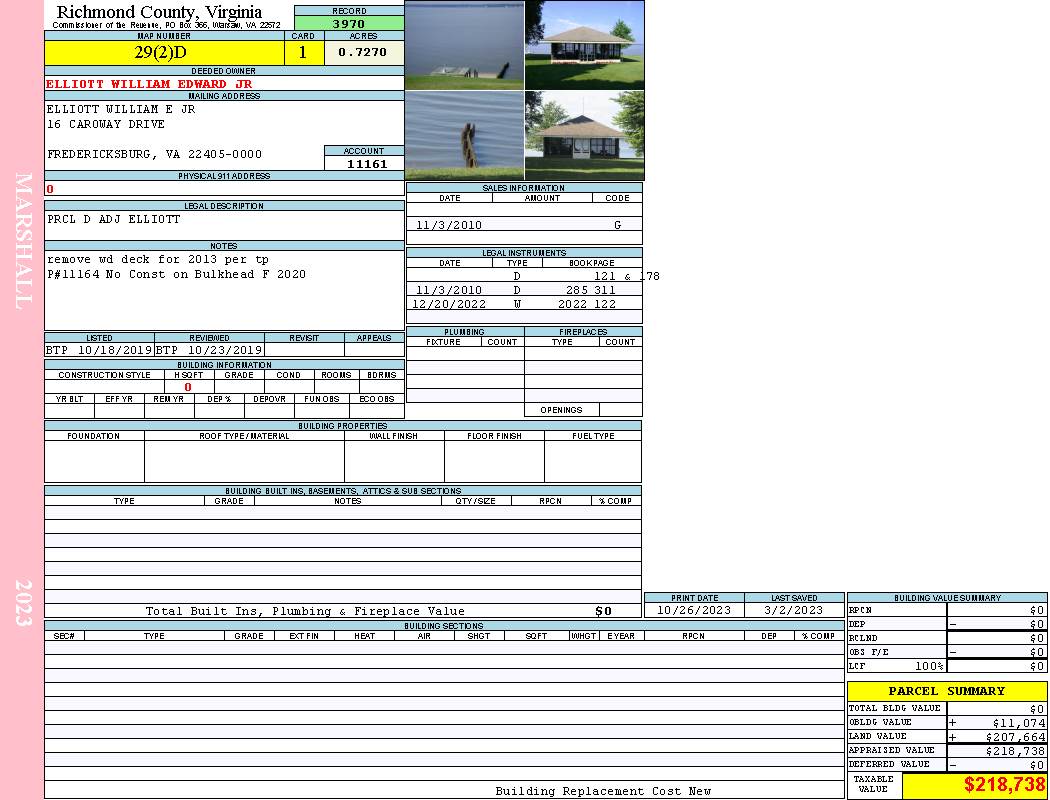Select the red taxable value $218,738
Screen dimensions: 1050x800
(x=1004, y=786)
